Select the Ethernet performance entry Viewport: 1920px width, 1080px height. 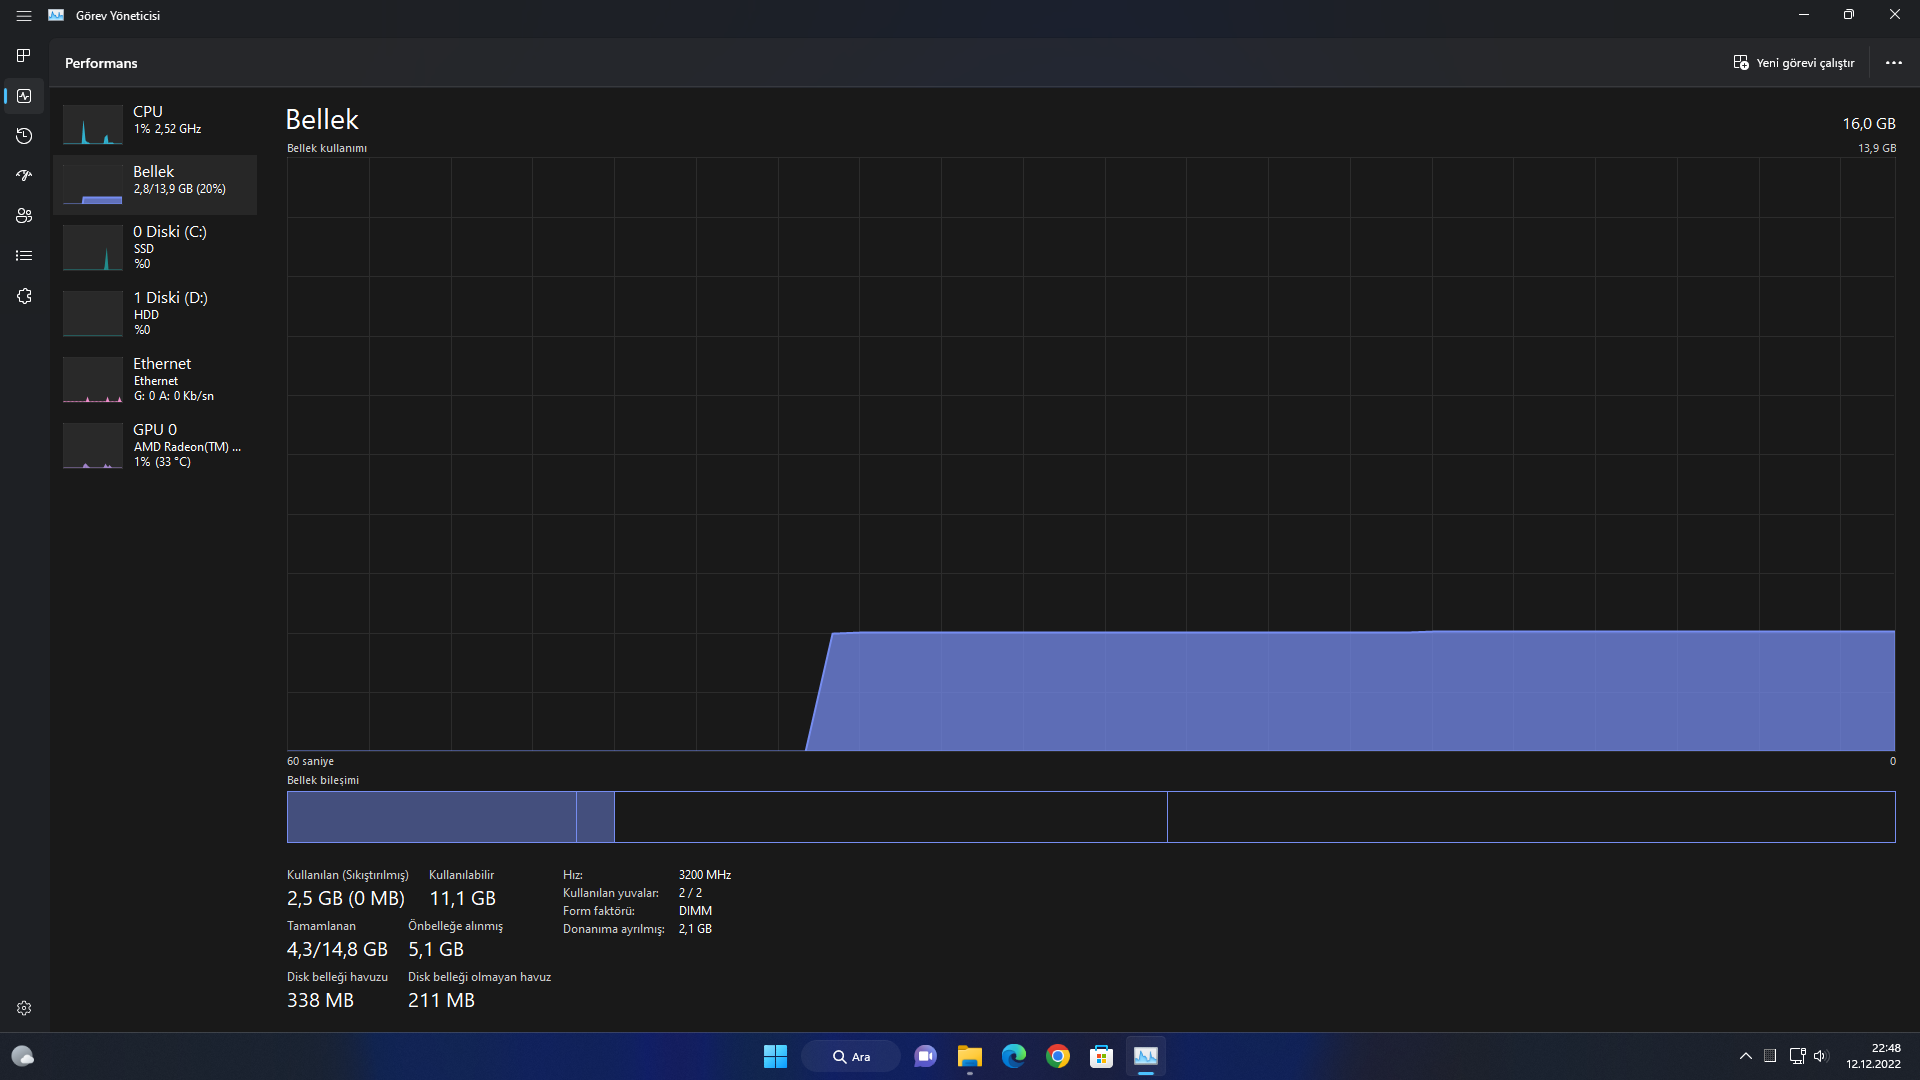155,379
